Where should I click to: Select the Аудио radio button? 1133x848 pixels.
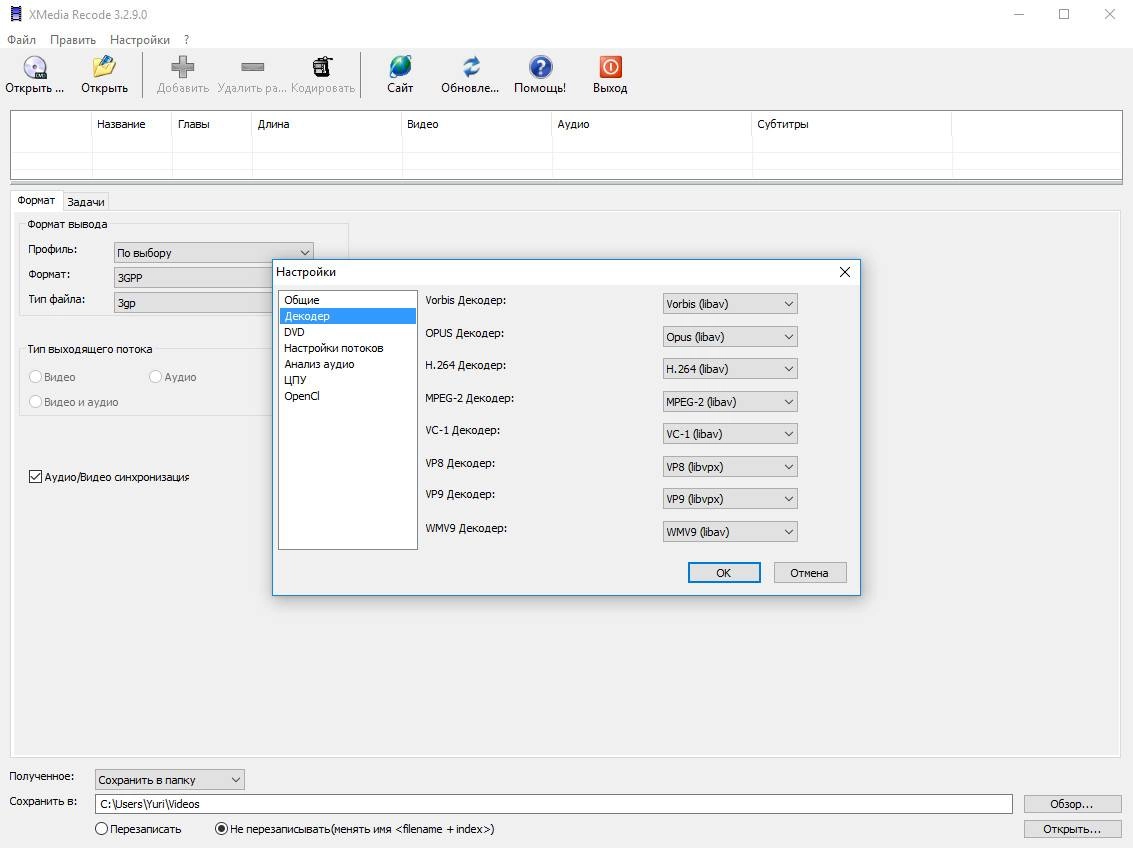click(155, 377)
